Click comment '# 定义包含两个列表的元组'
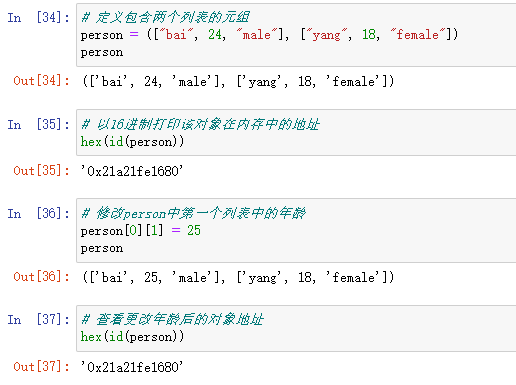 165,17
